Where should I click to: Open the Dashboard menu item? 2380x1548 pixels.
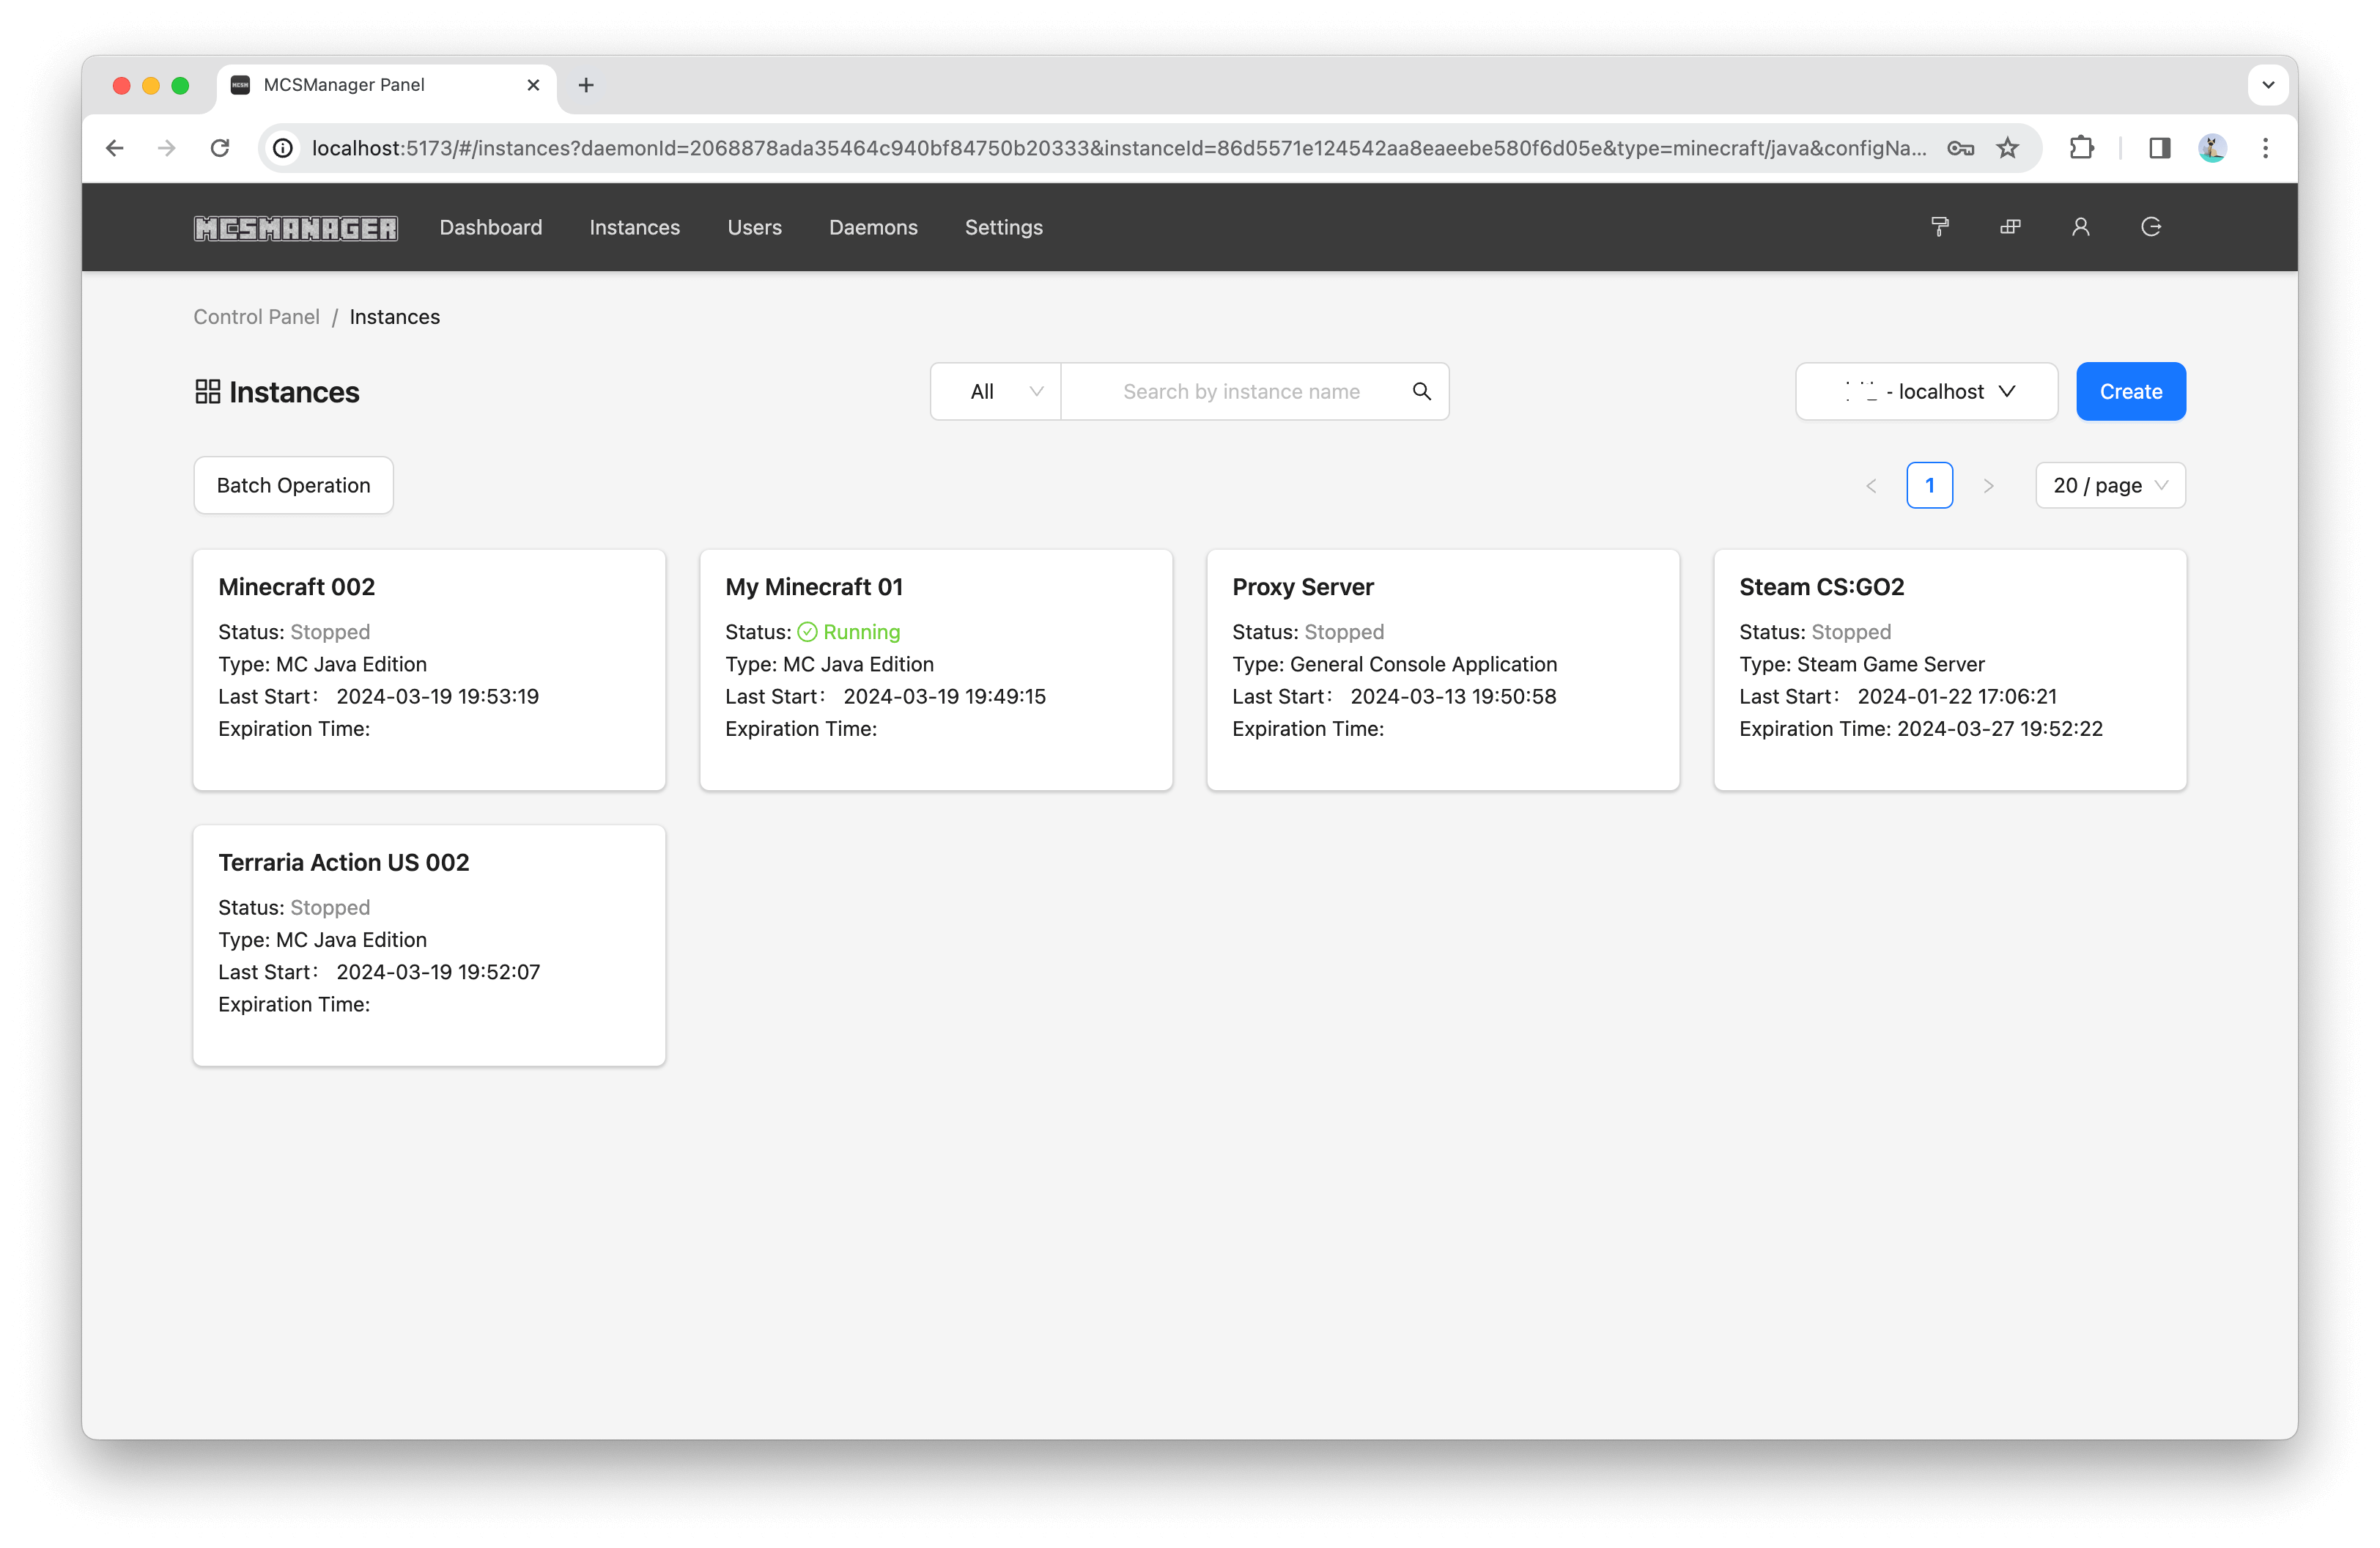point(489,226)
